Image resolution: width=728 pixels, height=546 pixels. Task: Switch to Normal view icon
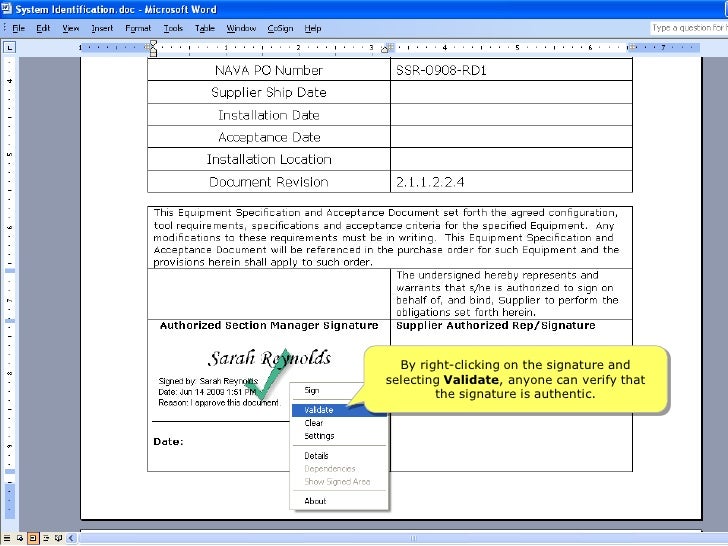7,538
